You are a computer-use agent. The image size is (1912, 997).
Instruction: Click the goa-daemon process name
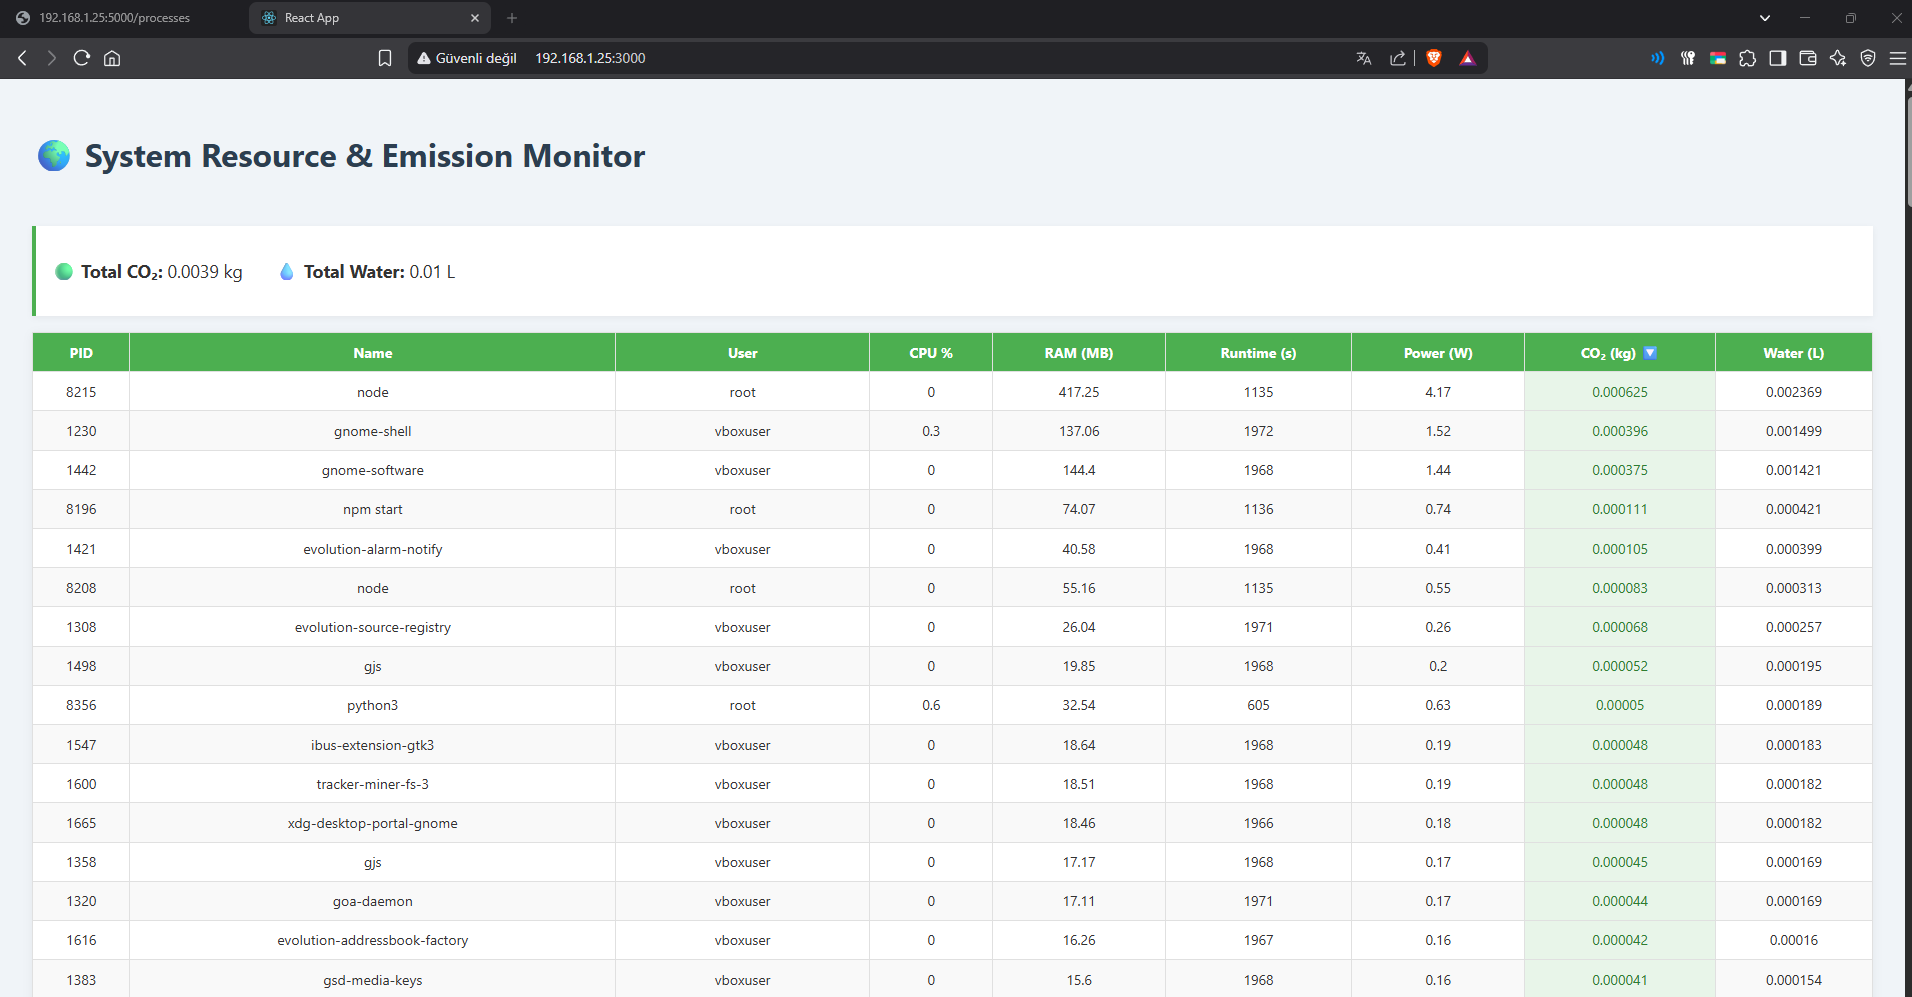[372, 901]
